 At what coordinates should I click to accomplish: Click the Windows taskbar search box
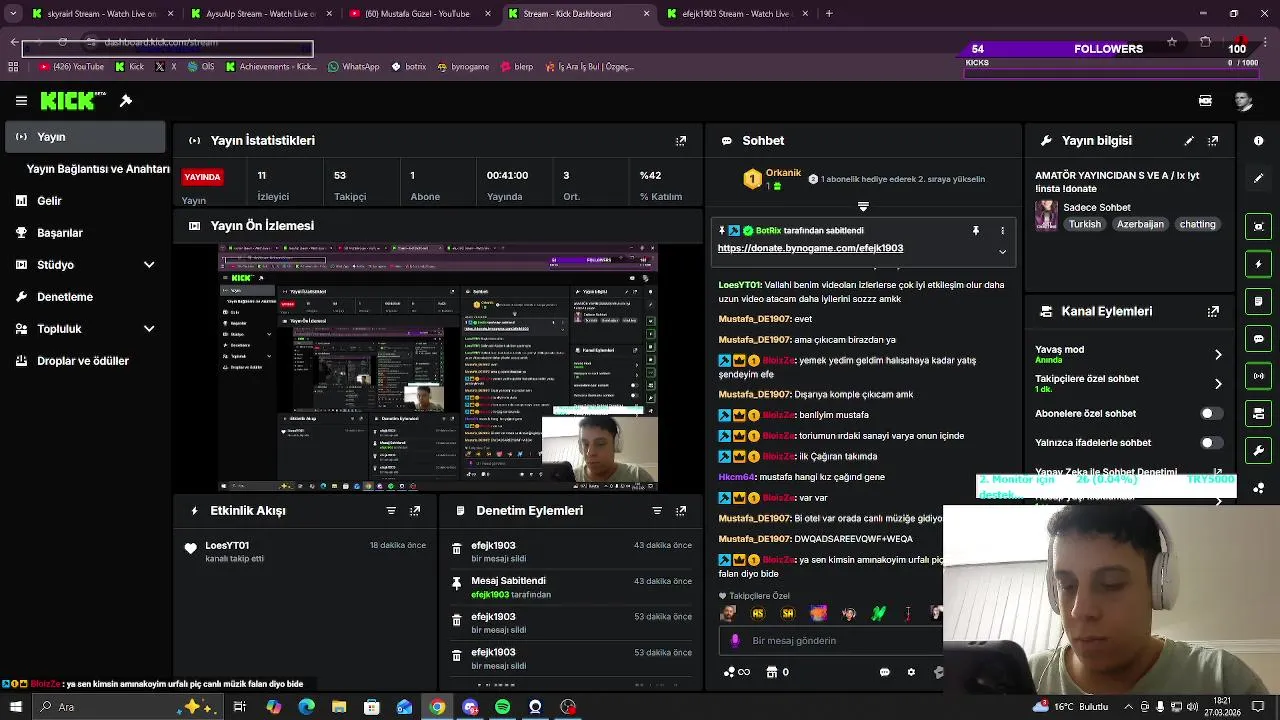click(127, 707)
